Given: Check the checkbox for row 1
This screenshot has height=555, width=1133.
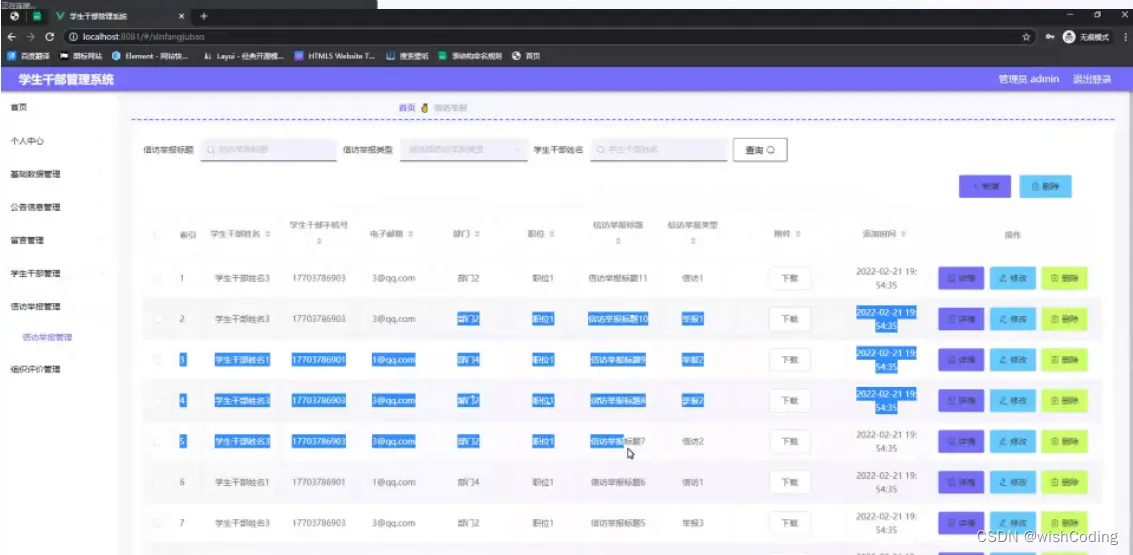Looking at the screenshot, I should point(158,278).
